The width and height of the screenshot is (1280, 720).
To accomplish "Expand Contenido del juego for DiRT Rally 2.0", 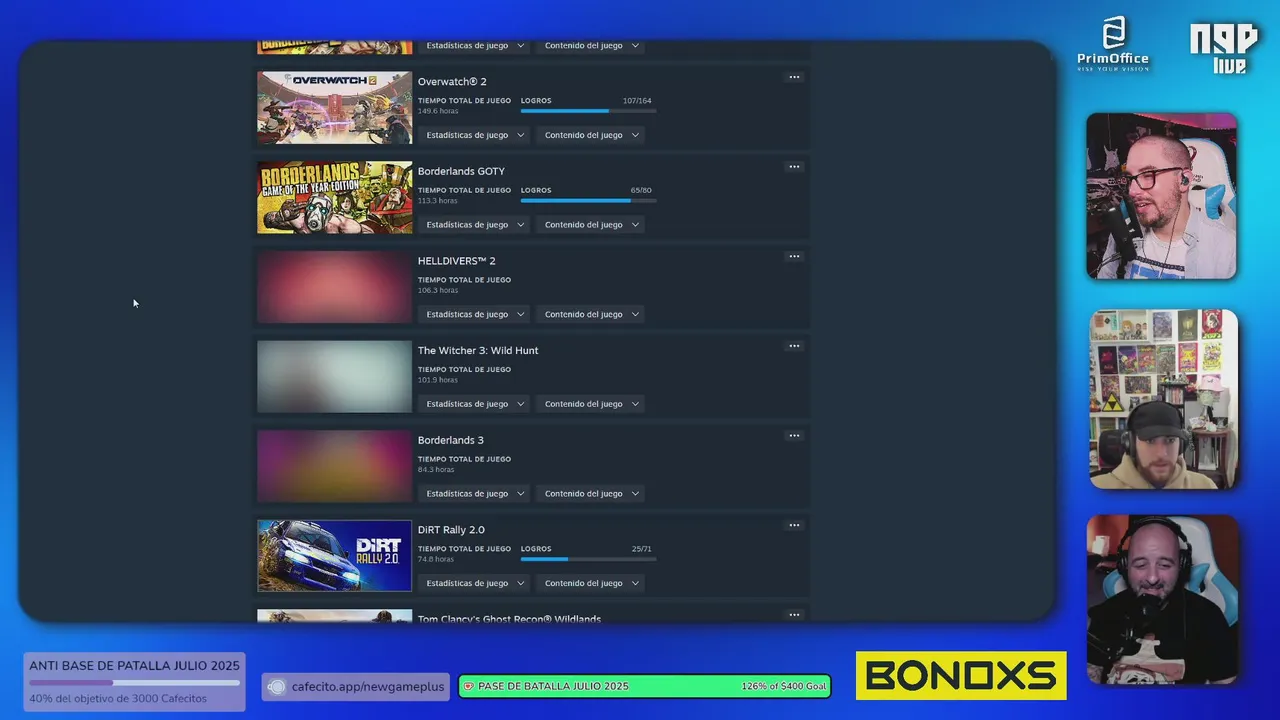I will pos(591,583).
